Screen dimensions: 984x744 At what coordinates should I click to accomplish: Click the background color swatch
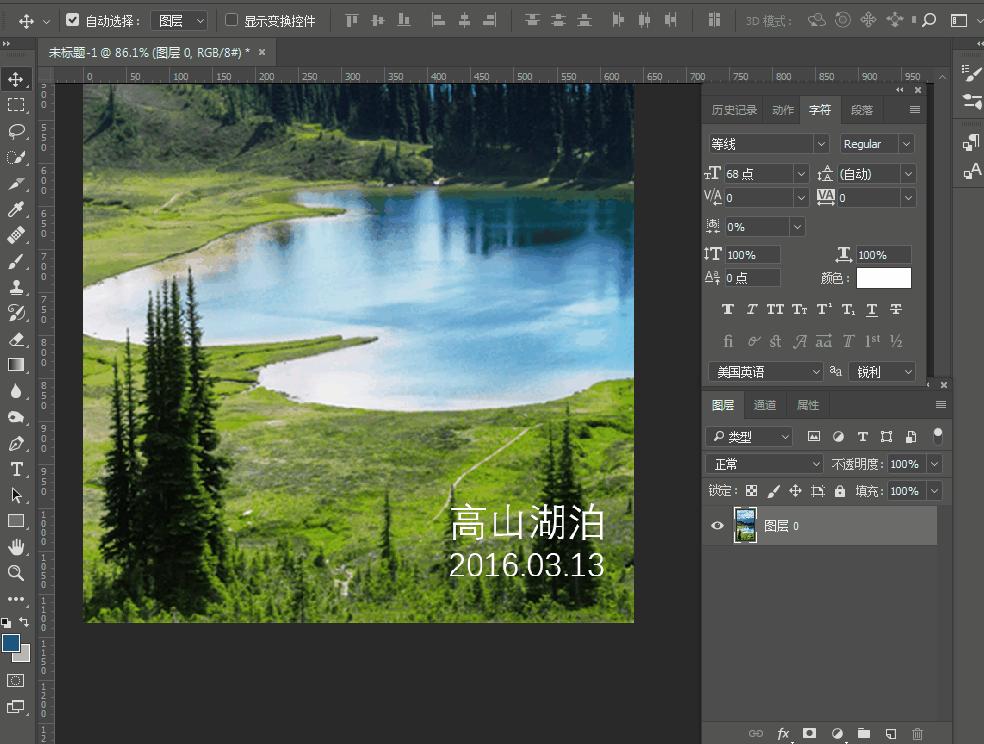point(25,657)
